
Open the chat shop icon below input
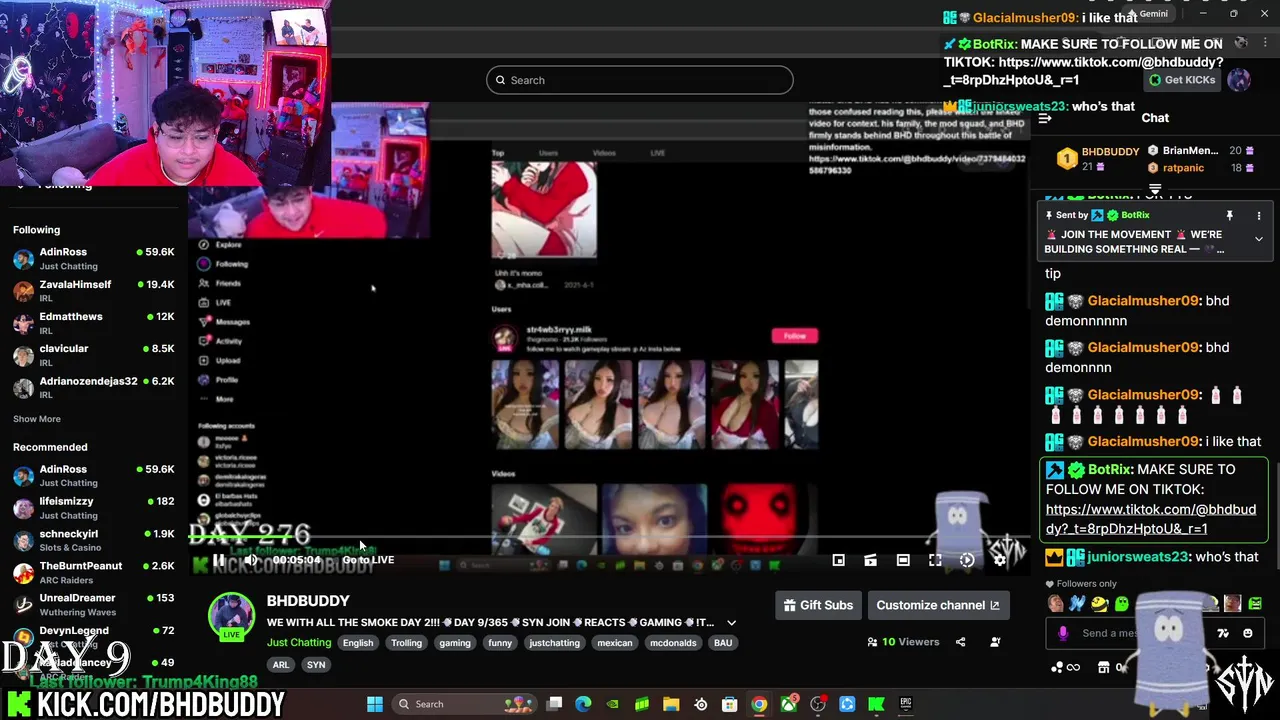[x=1104, y=667]
